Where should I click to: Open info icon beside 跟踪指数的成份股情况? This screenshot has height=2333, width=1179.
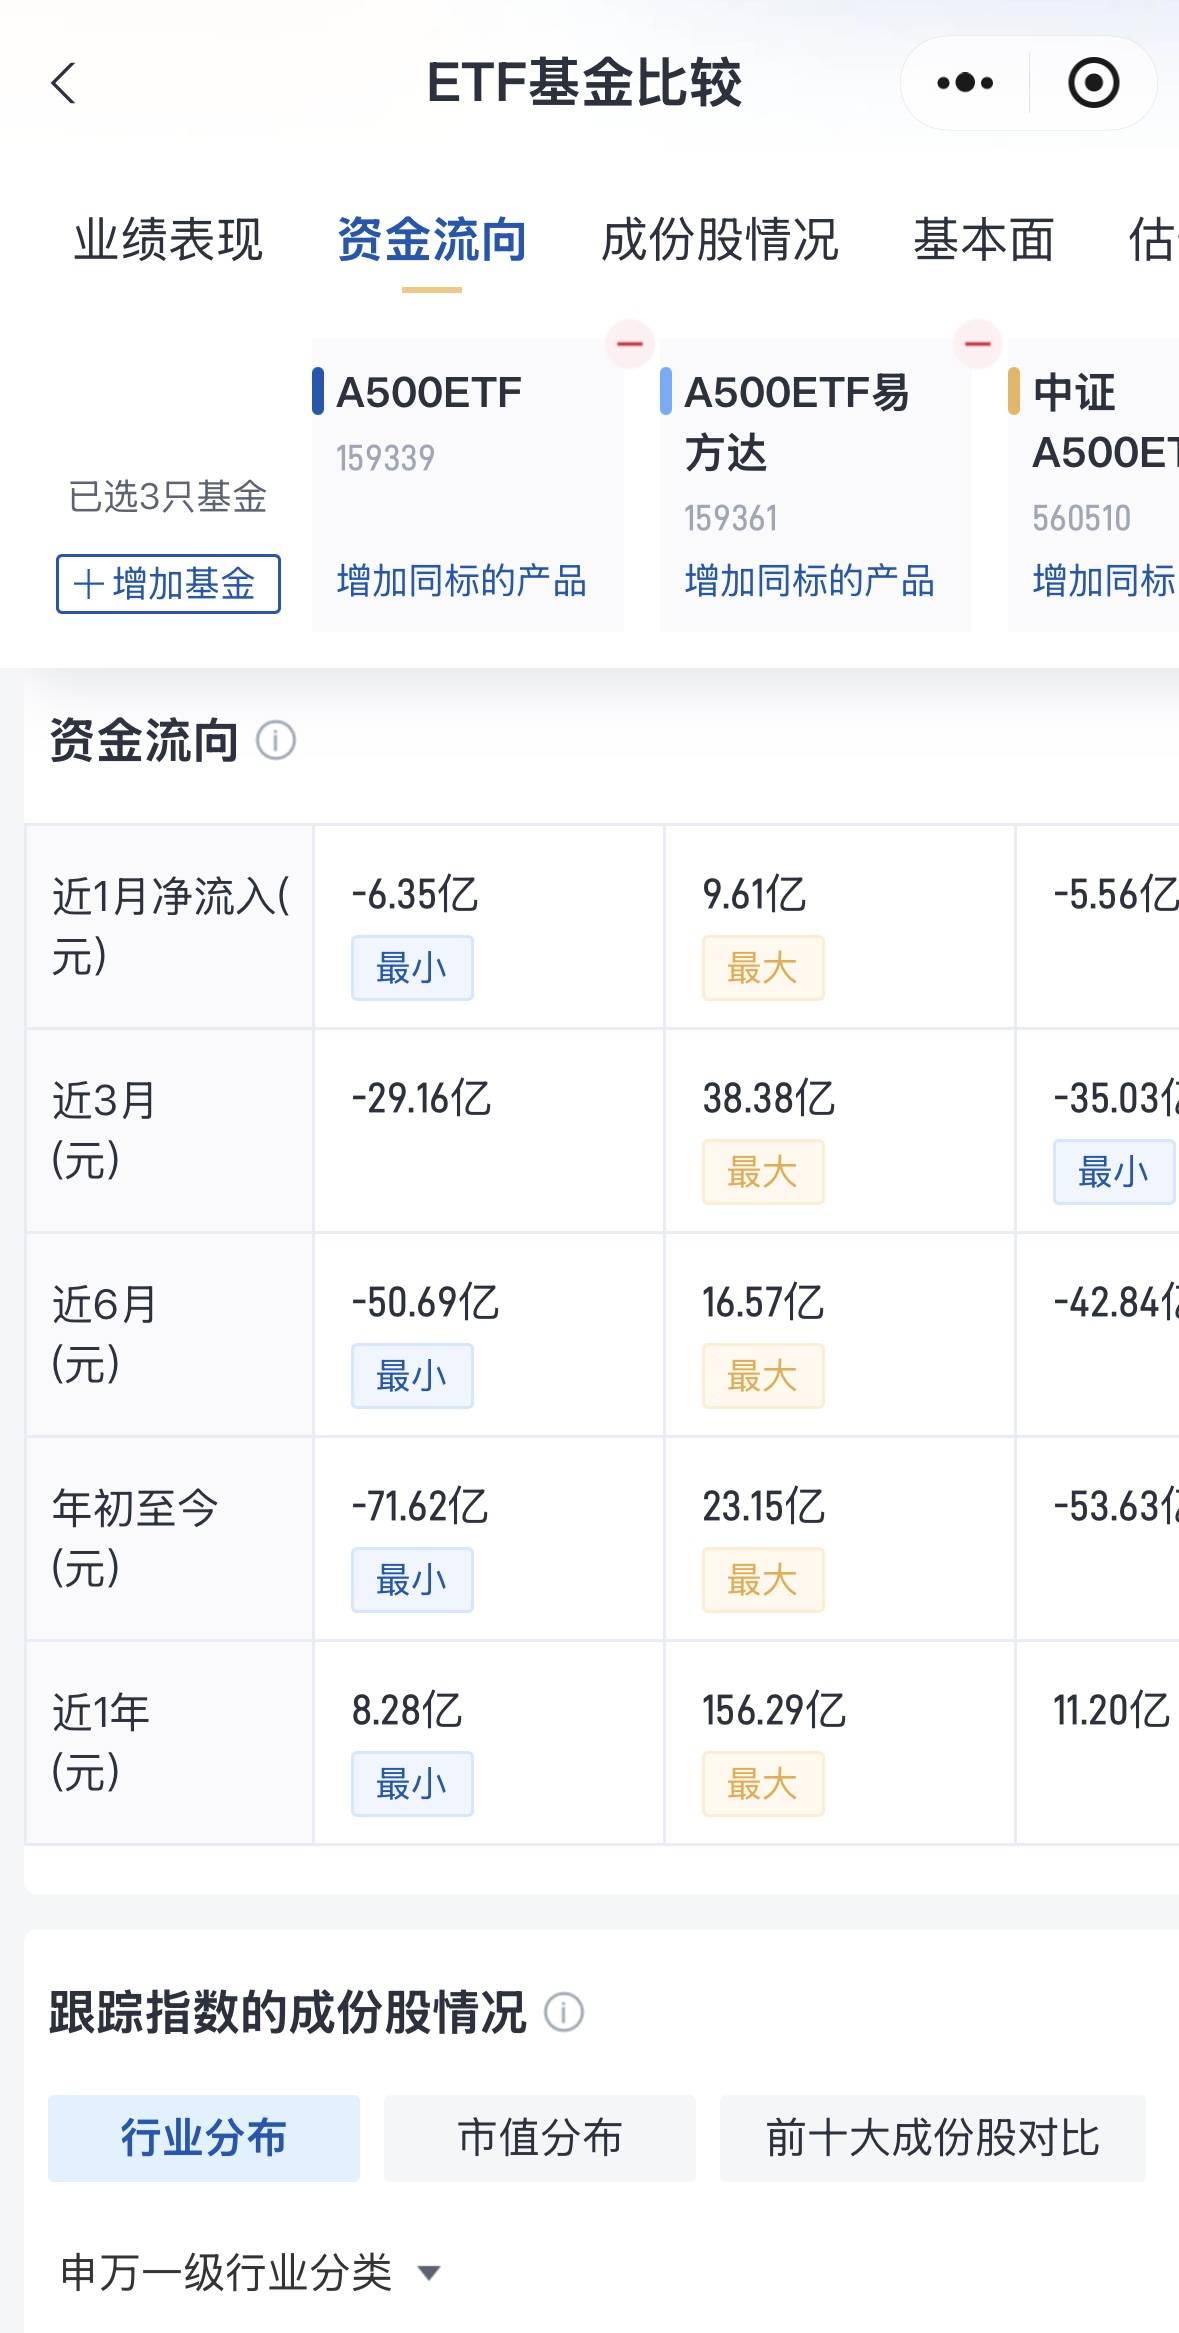(x=564, y=2012)
